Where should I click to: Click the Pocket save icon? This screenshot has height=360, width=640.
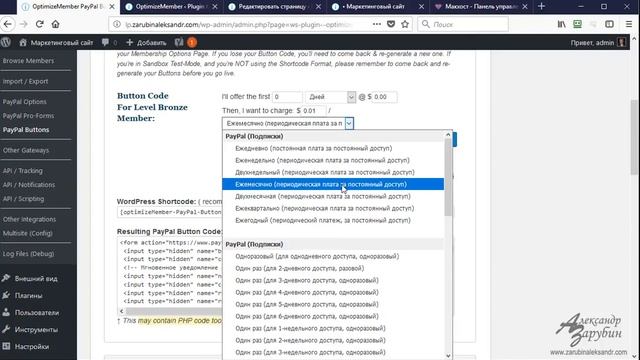click(391, 24)
